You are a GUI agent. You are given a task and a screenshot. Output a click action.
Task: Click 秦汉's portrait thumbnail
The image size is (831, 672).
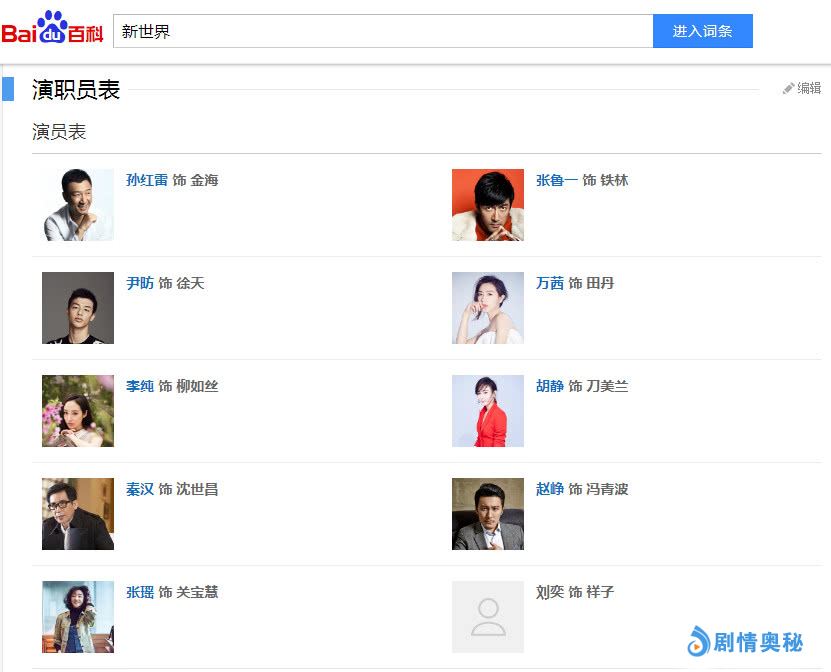tap(78, 514)
